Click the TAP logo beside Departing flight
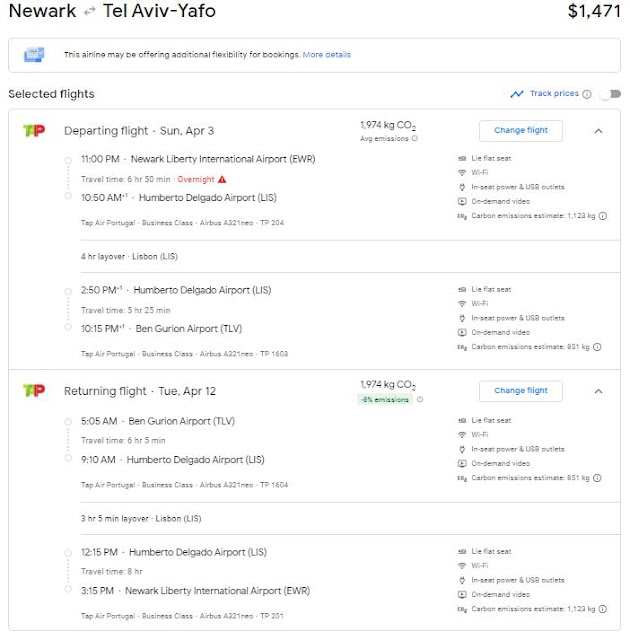This screenshot has height=640, width=630. (x=34, y=130)
